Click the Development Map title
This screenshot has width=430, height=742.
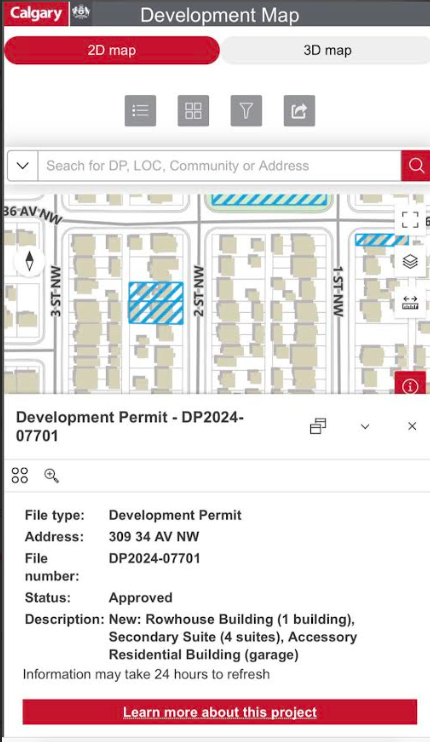point(219,15)
